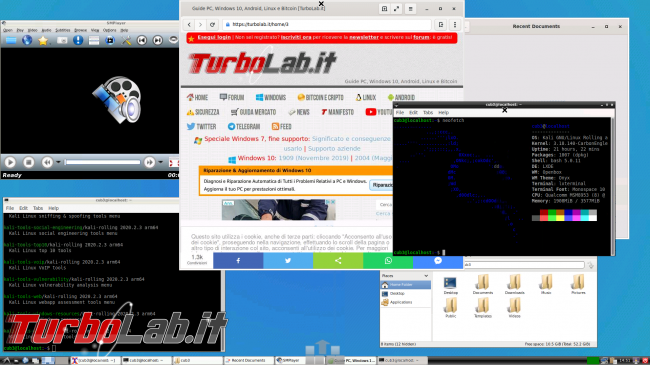Select the Templates folder icon
The width and height of the screenshot is (650, 365).
tap(483, 308)
